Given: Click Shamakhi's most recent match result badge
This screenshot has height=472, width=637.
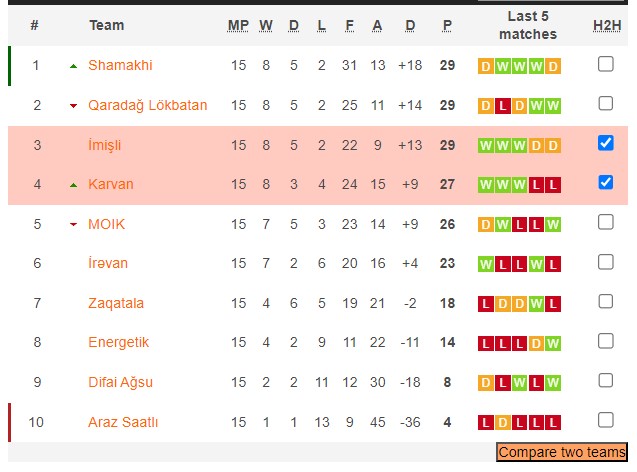Looking at the screenshot, I should pyautogui.click(x=553, y=66).
